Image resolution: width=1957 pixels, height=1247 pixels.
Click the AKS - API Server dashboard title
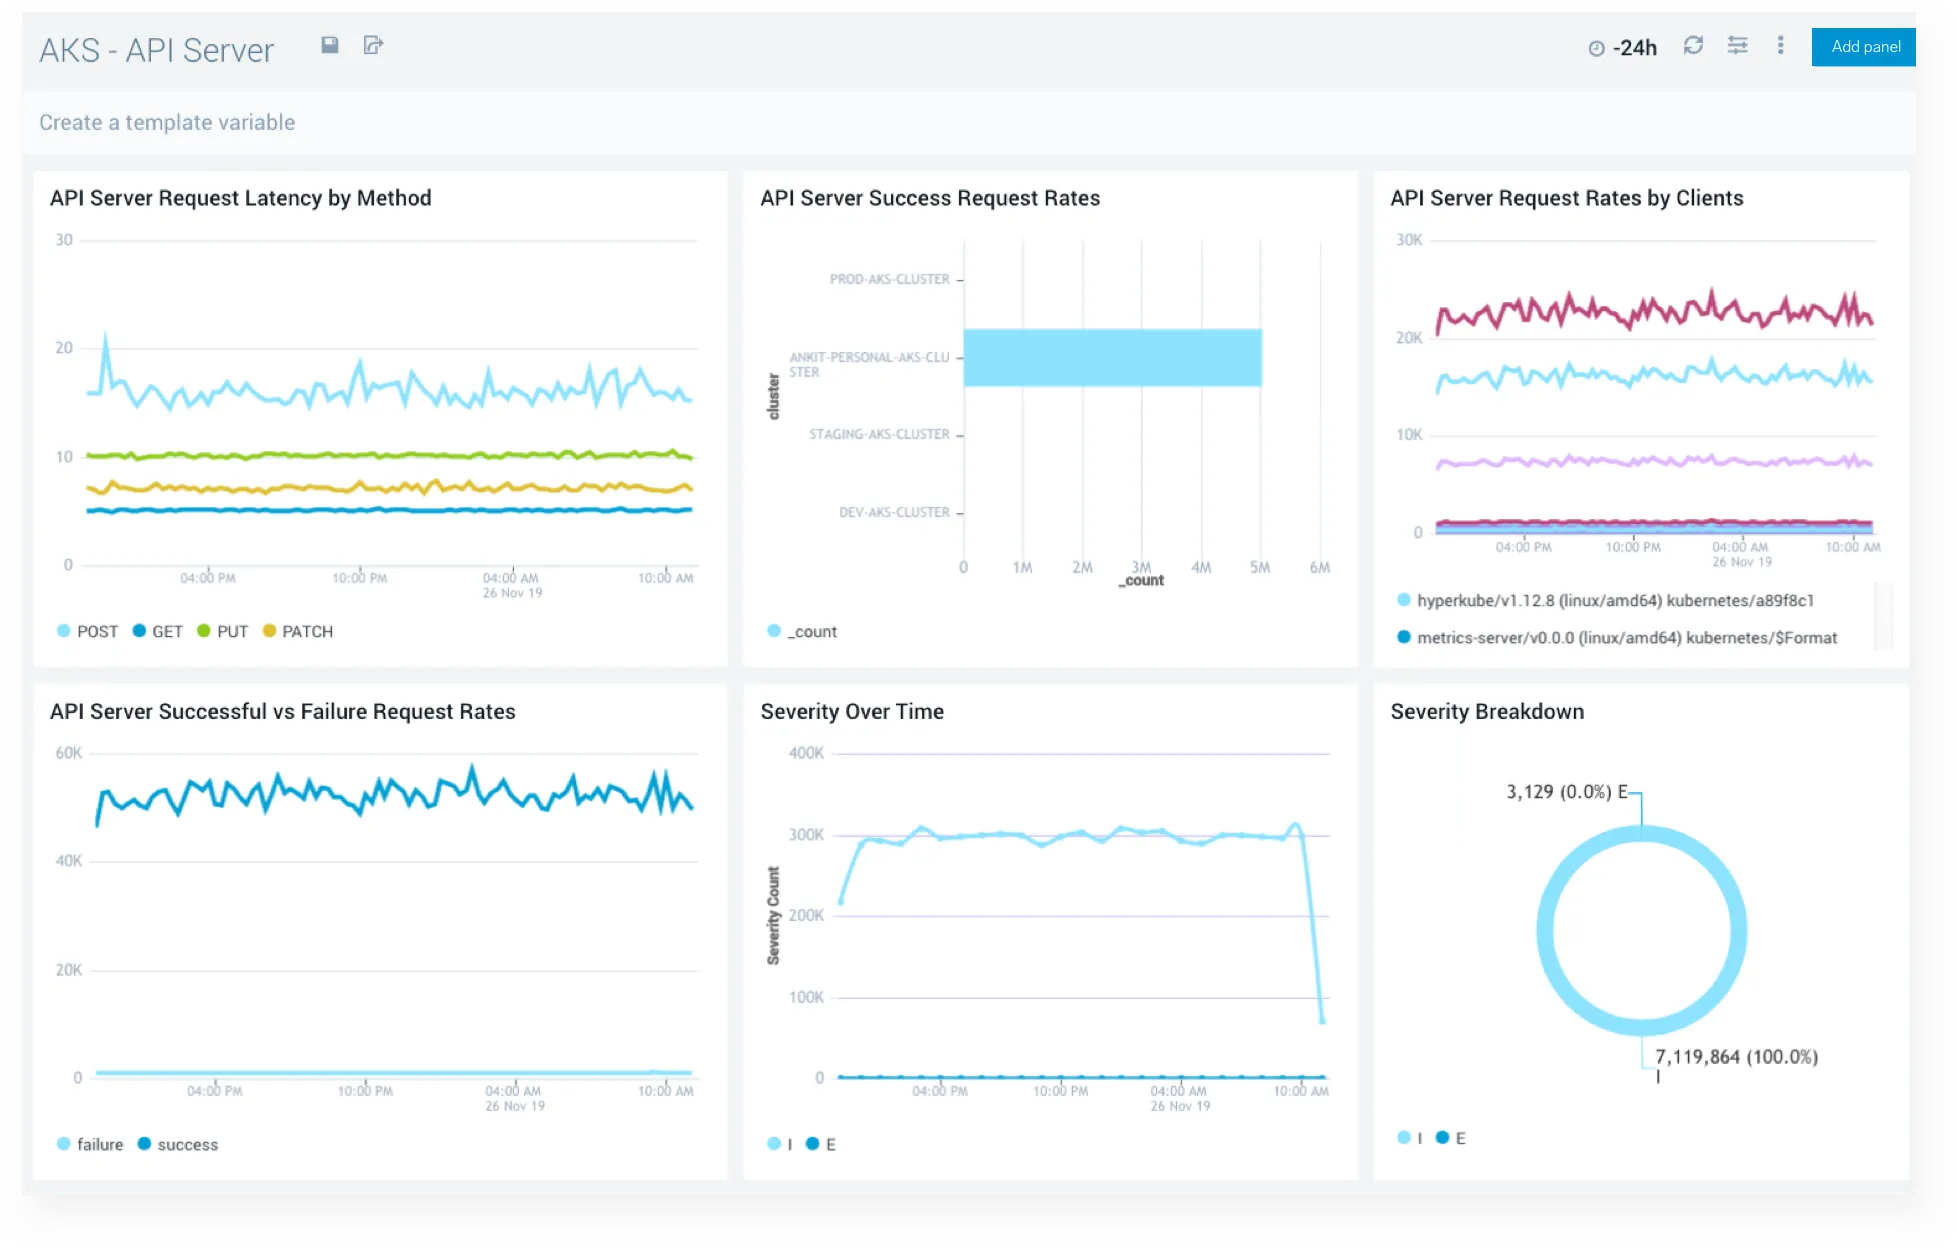point(157,50)
